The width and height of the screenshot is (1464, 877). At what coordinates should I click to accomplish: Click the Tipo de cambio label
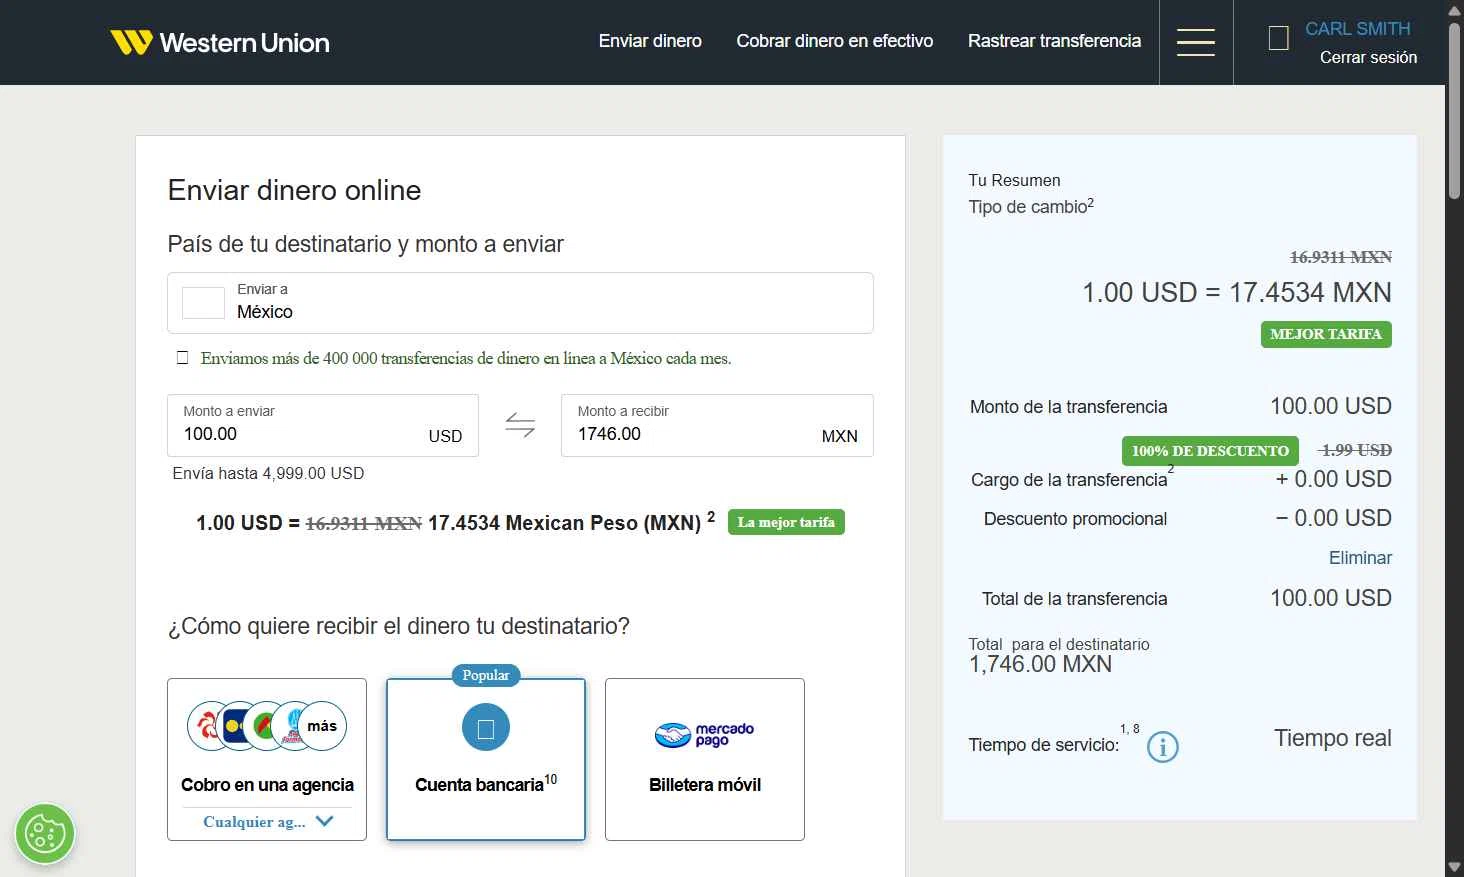(x=1031, y=206)
